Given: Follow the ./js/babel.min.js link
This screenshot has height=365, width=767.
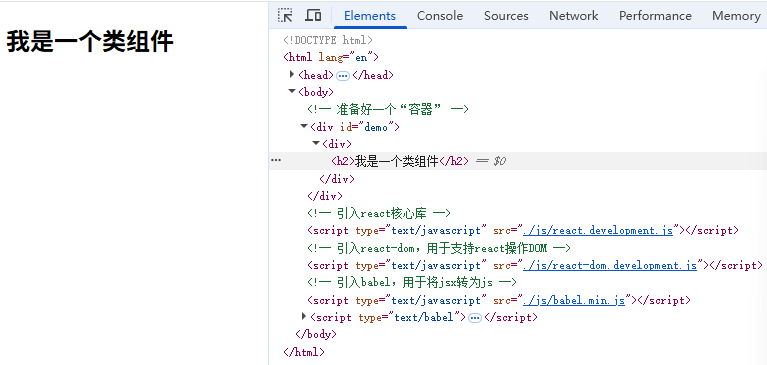Looking at the screenshot, I should pos(574,300).
